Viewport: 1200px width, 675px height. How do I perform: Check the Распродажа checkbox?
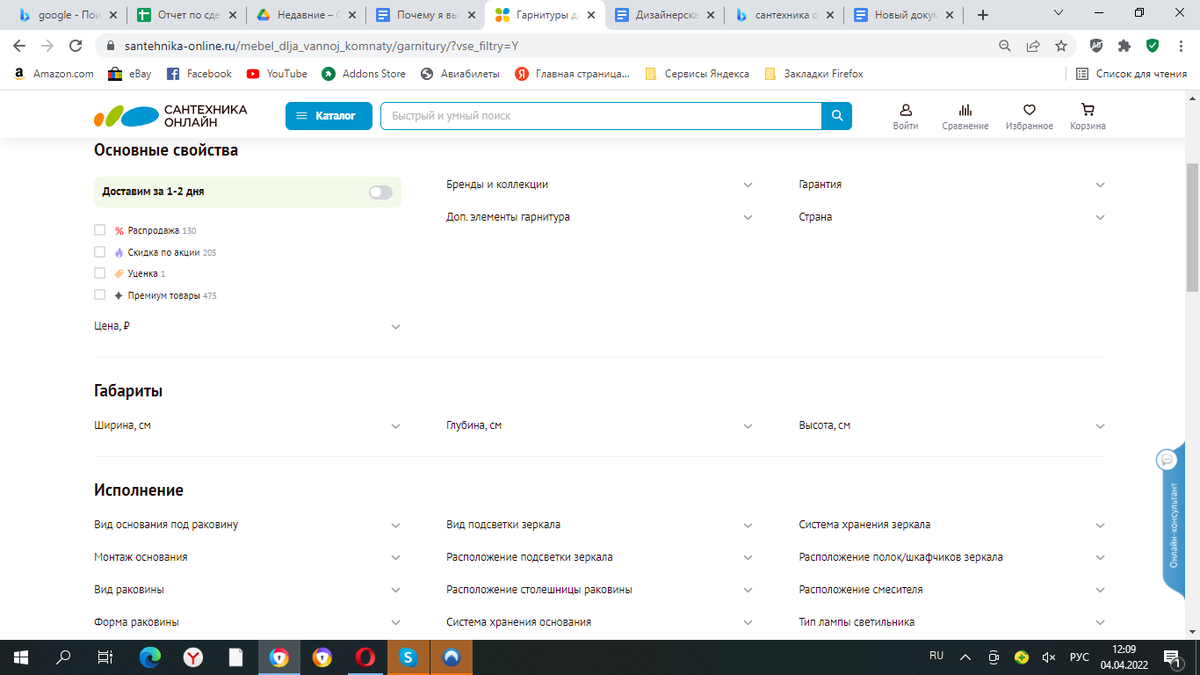(100, 230)
